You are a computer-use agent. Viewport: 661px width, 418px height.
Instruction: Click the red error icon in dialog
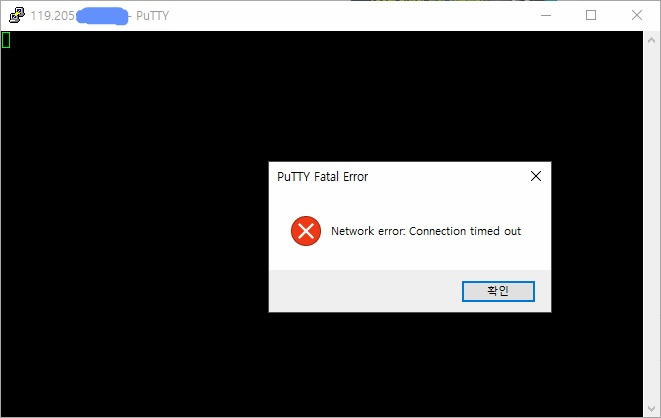coord(306,231)
